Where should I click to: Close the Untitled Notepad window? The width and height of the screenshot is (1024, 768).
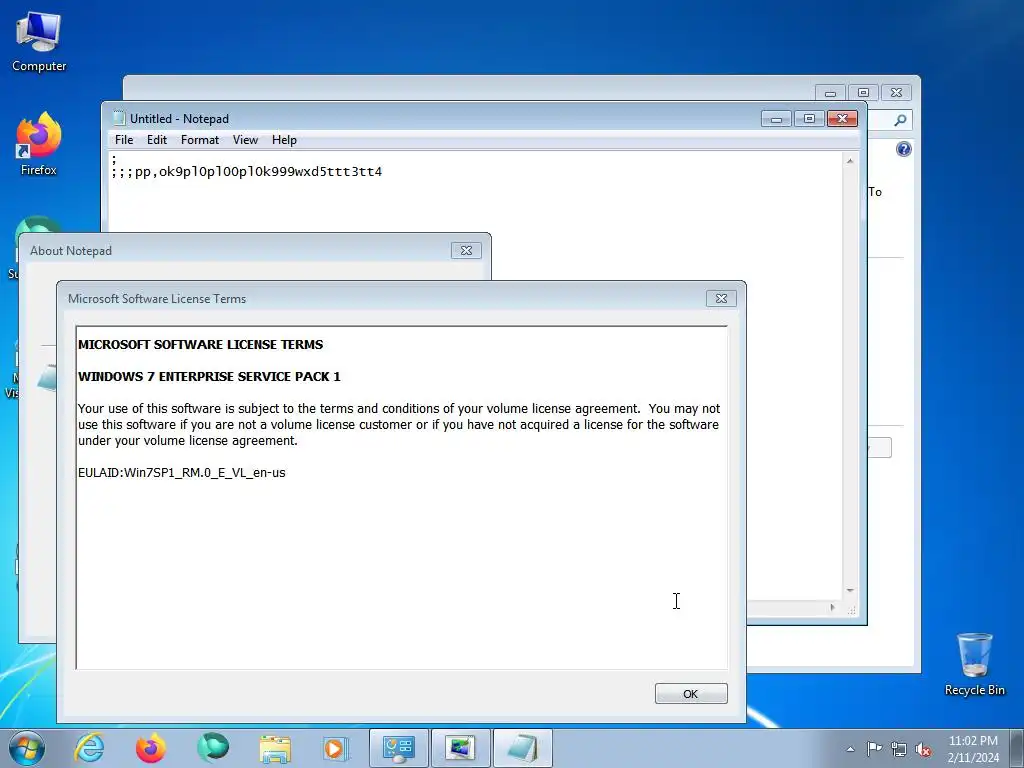842,119
